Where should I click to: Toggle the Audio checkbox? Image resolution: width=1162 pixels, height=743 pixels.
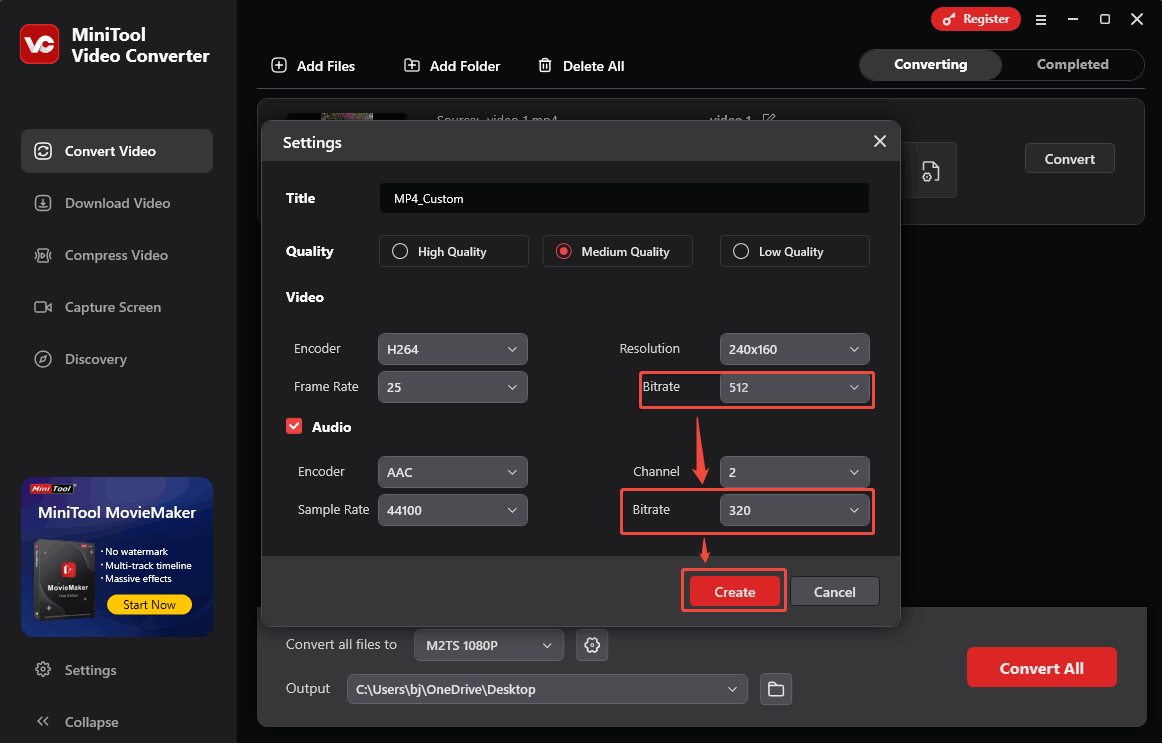[294, 426]
